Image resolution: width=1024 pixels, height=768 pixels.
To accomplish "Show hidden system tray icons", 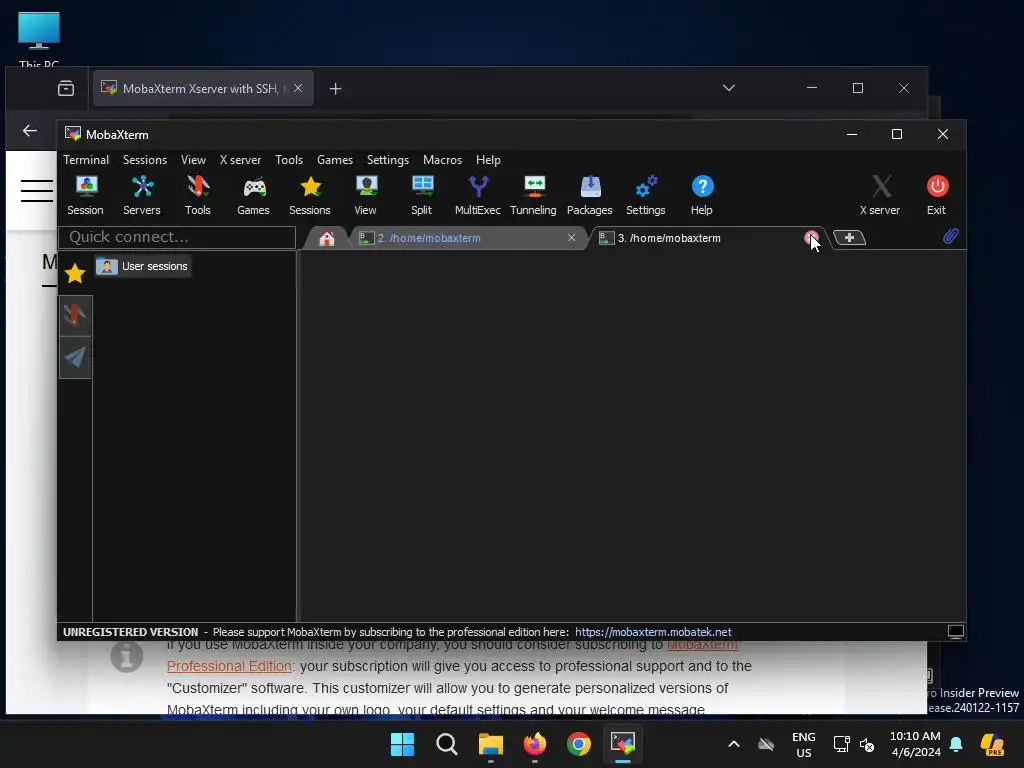I will [733, 744].
